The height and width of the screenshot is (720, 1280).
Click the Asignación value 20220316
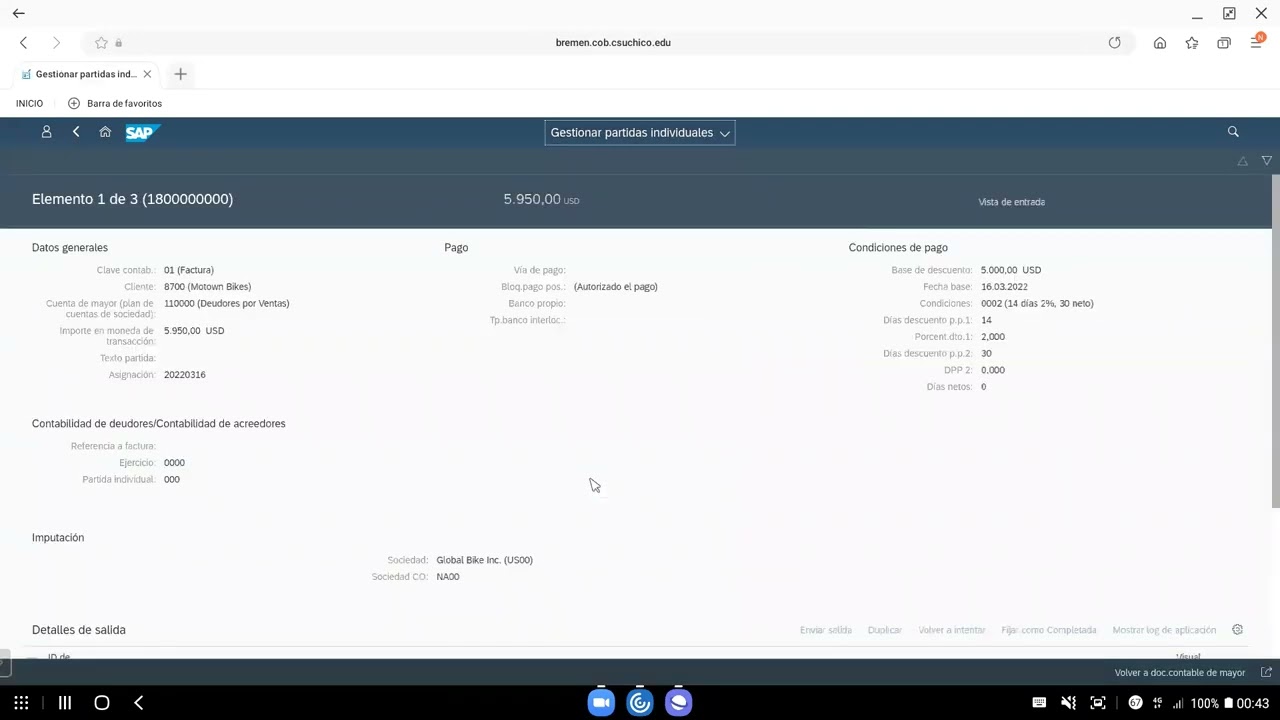coord(185,375)
